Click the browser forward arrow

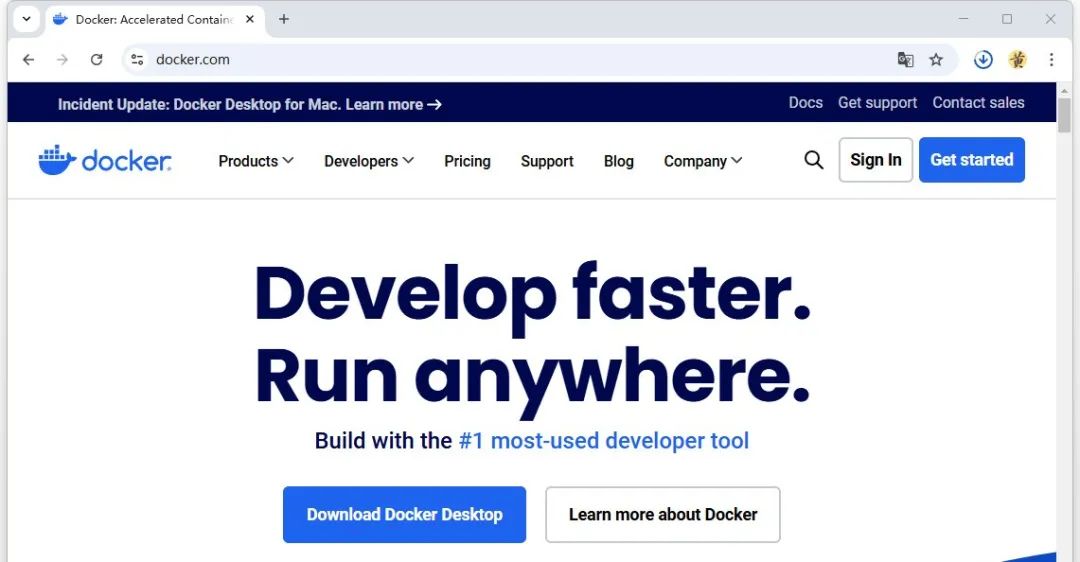point(62,60)
